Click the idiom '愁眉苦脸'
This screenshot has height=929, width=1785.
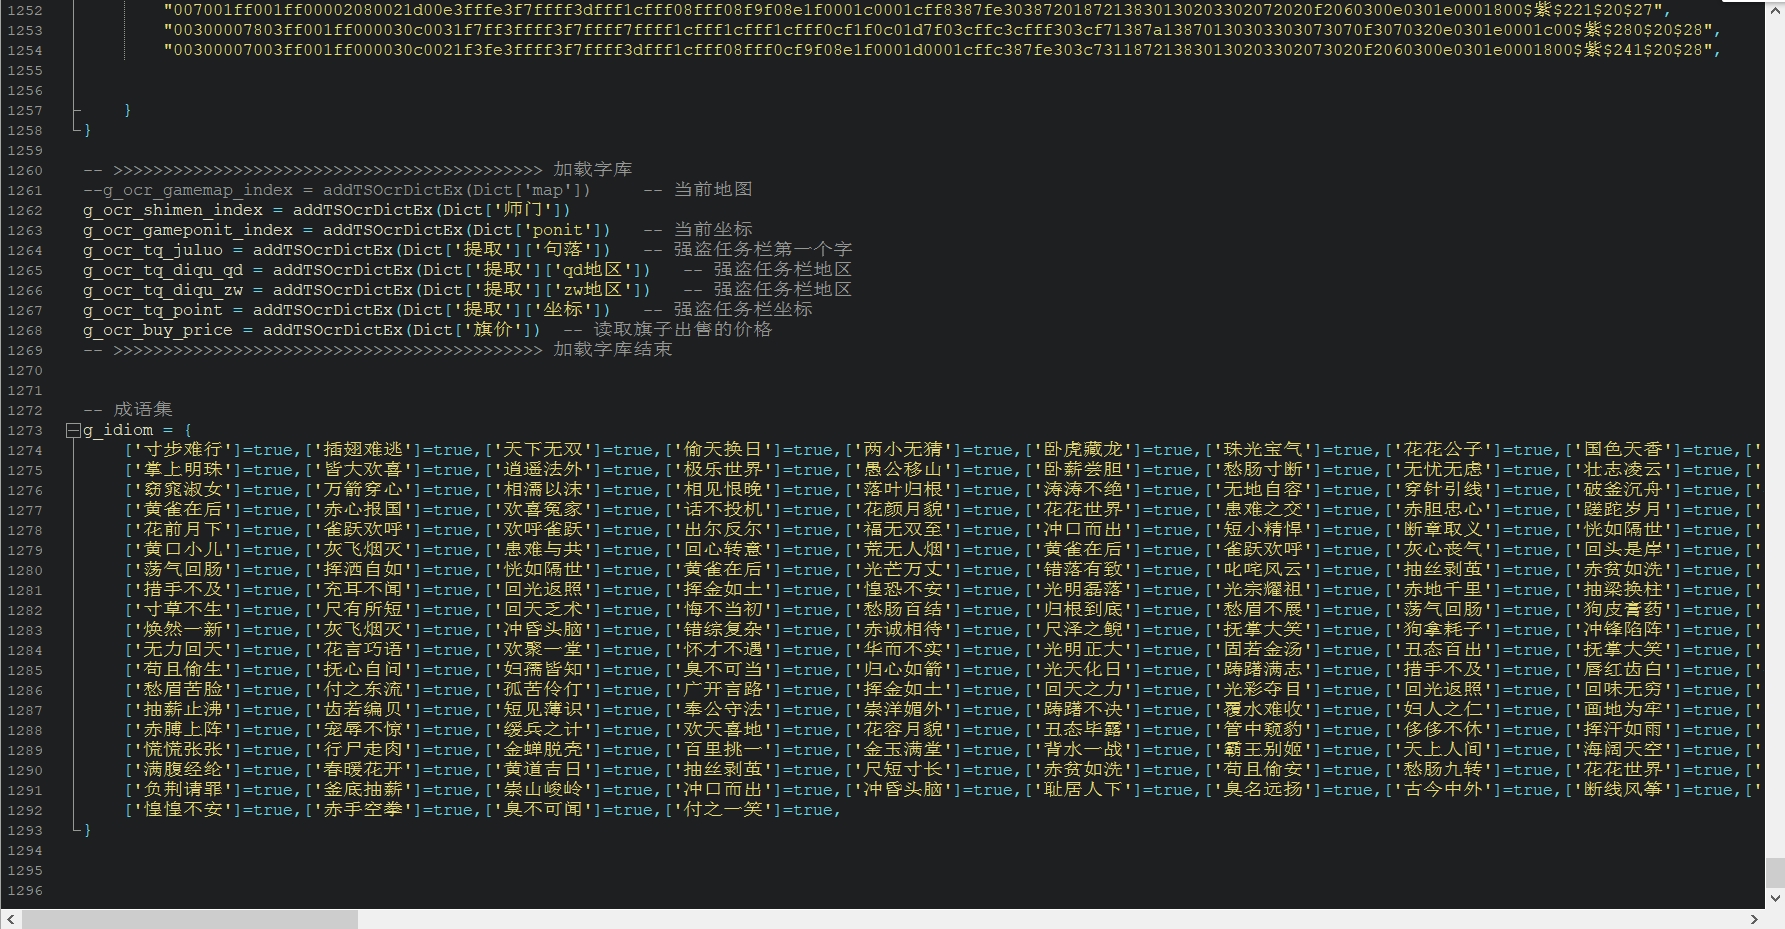tap(183, 690)
